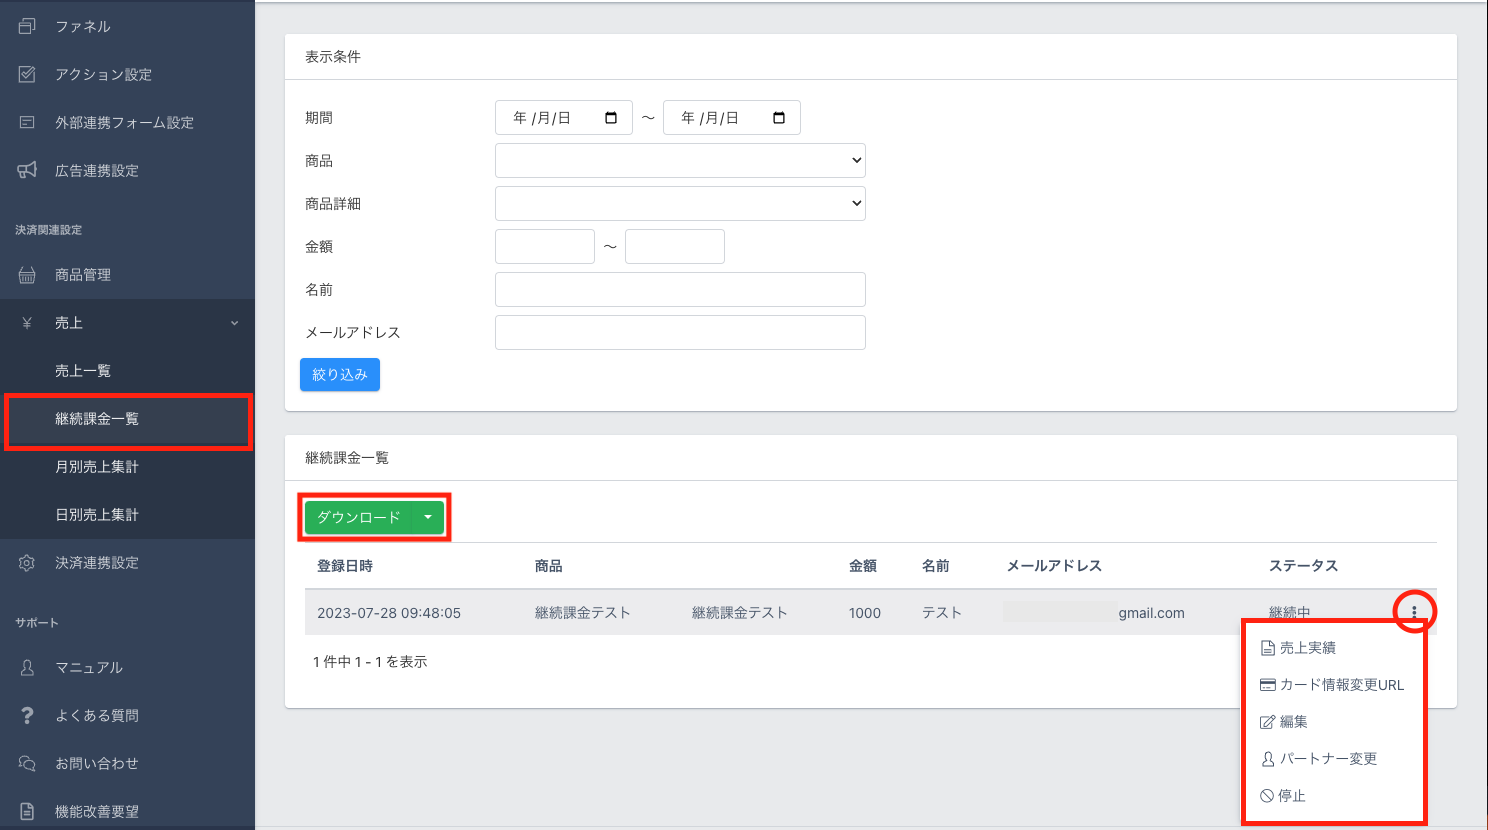1488x830 pixels.
Task: Click the chat icon for お問い合わせ
Action: pos(27,763)
